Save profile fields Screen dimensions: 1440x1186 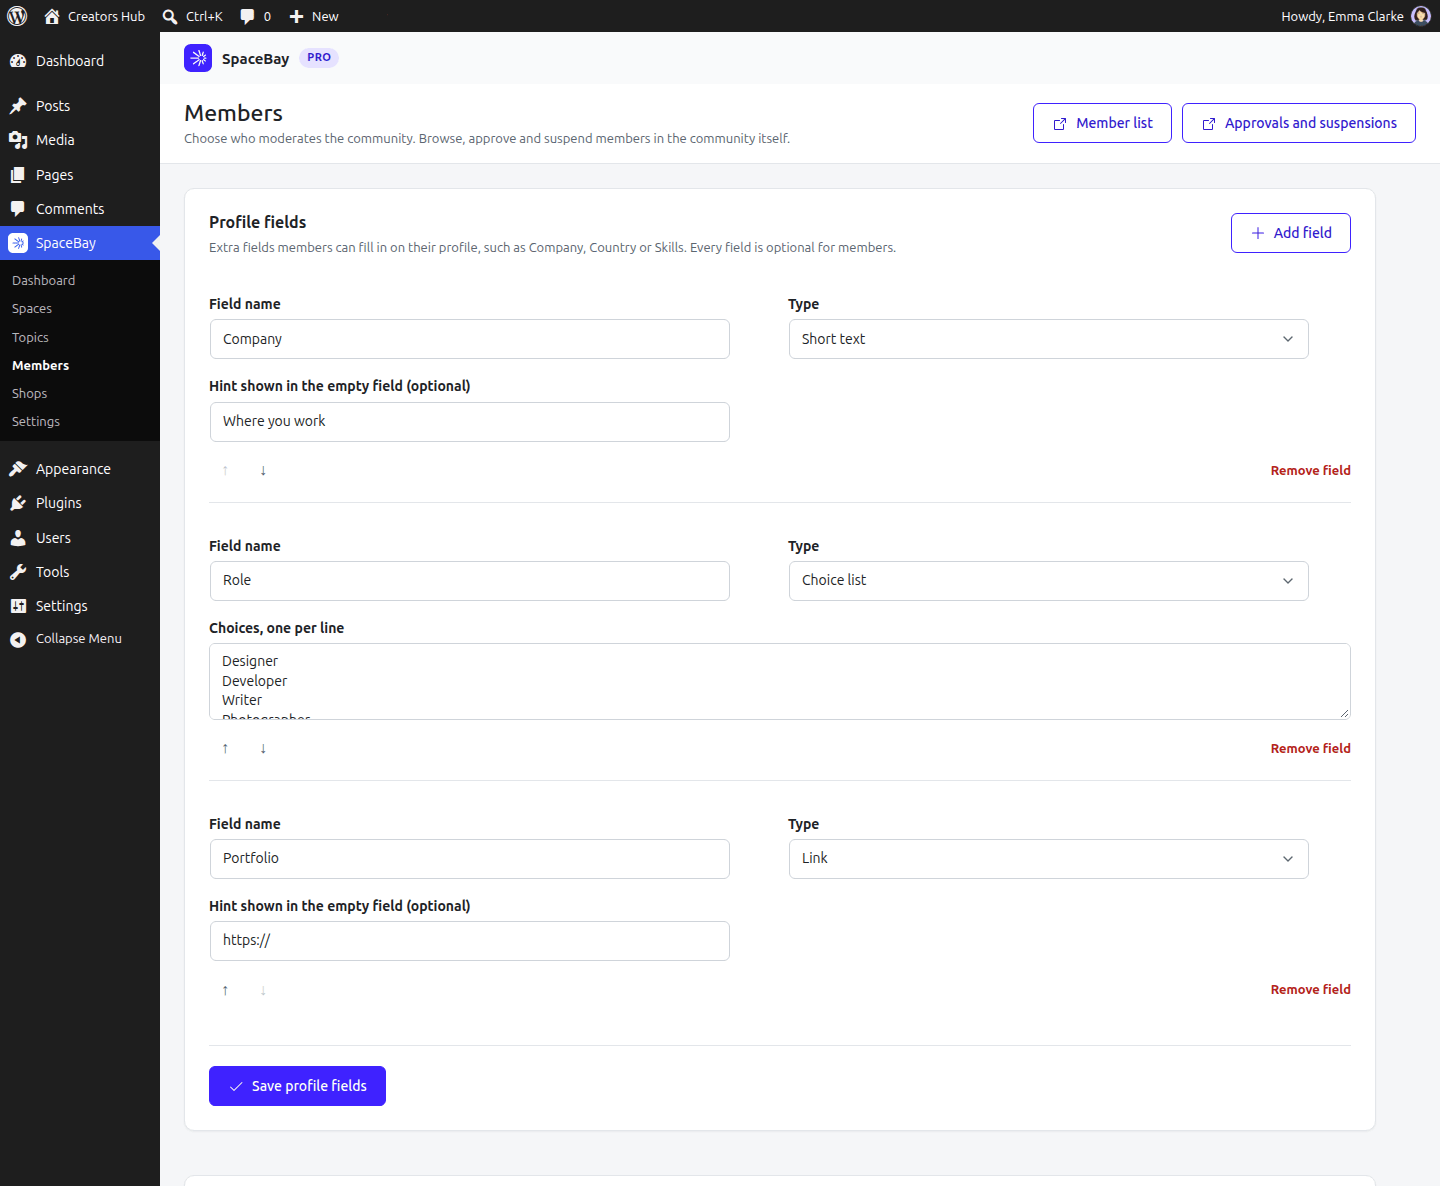click(x=297, y=1086)
